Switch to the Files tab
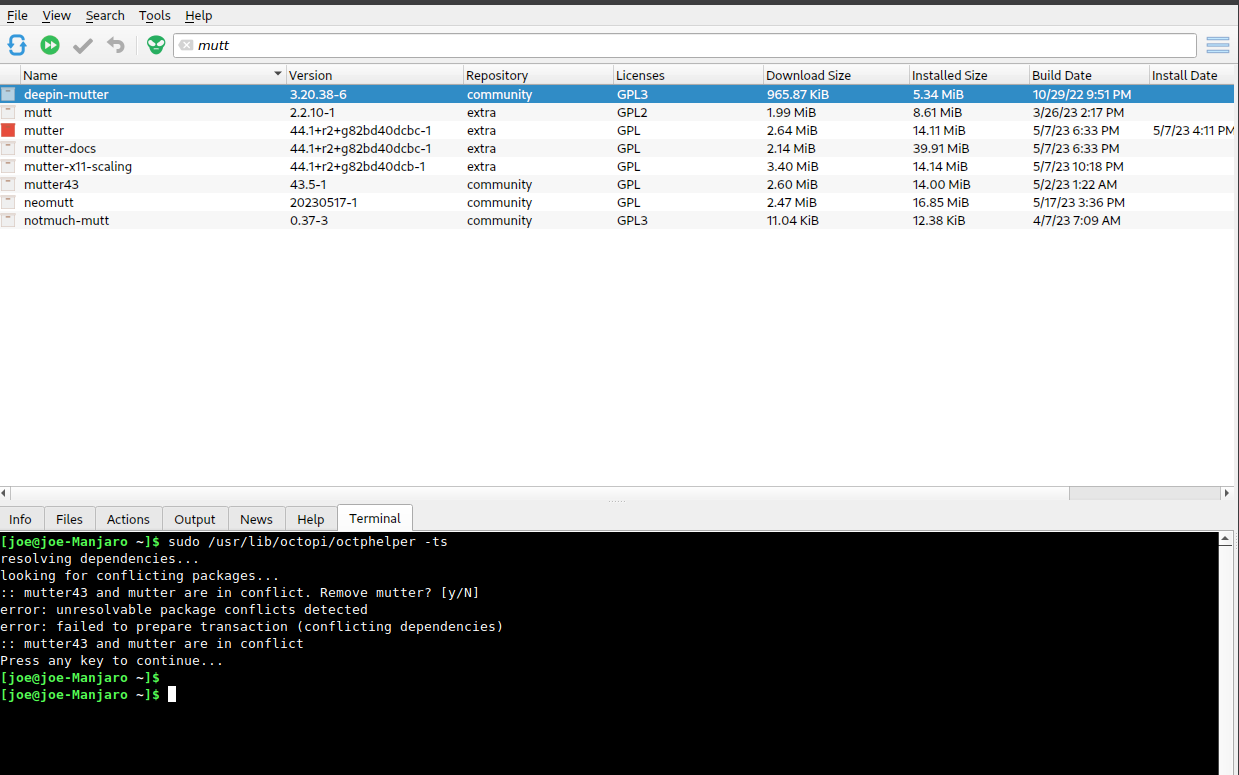Screen dimensions: 1239x775 (69, 519)
